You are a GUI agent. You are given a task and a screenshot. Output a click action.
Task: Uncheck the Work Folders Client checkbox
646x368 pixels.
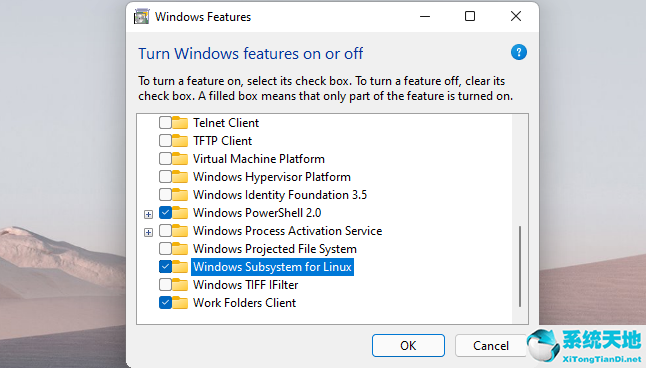(x=165, y=302)
